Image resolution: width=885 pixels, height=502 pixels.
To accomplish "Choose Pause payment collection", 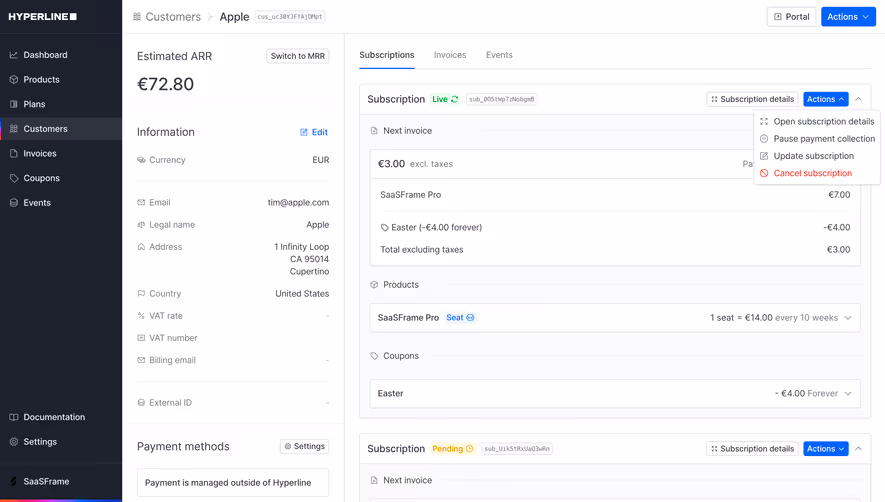I will tap(817, 139).
